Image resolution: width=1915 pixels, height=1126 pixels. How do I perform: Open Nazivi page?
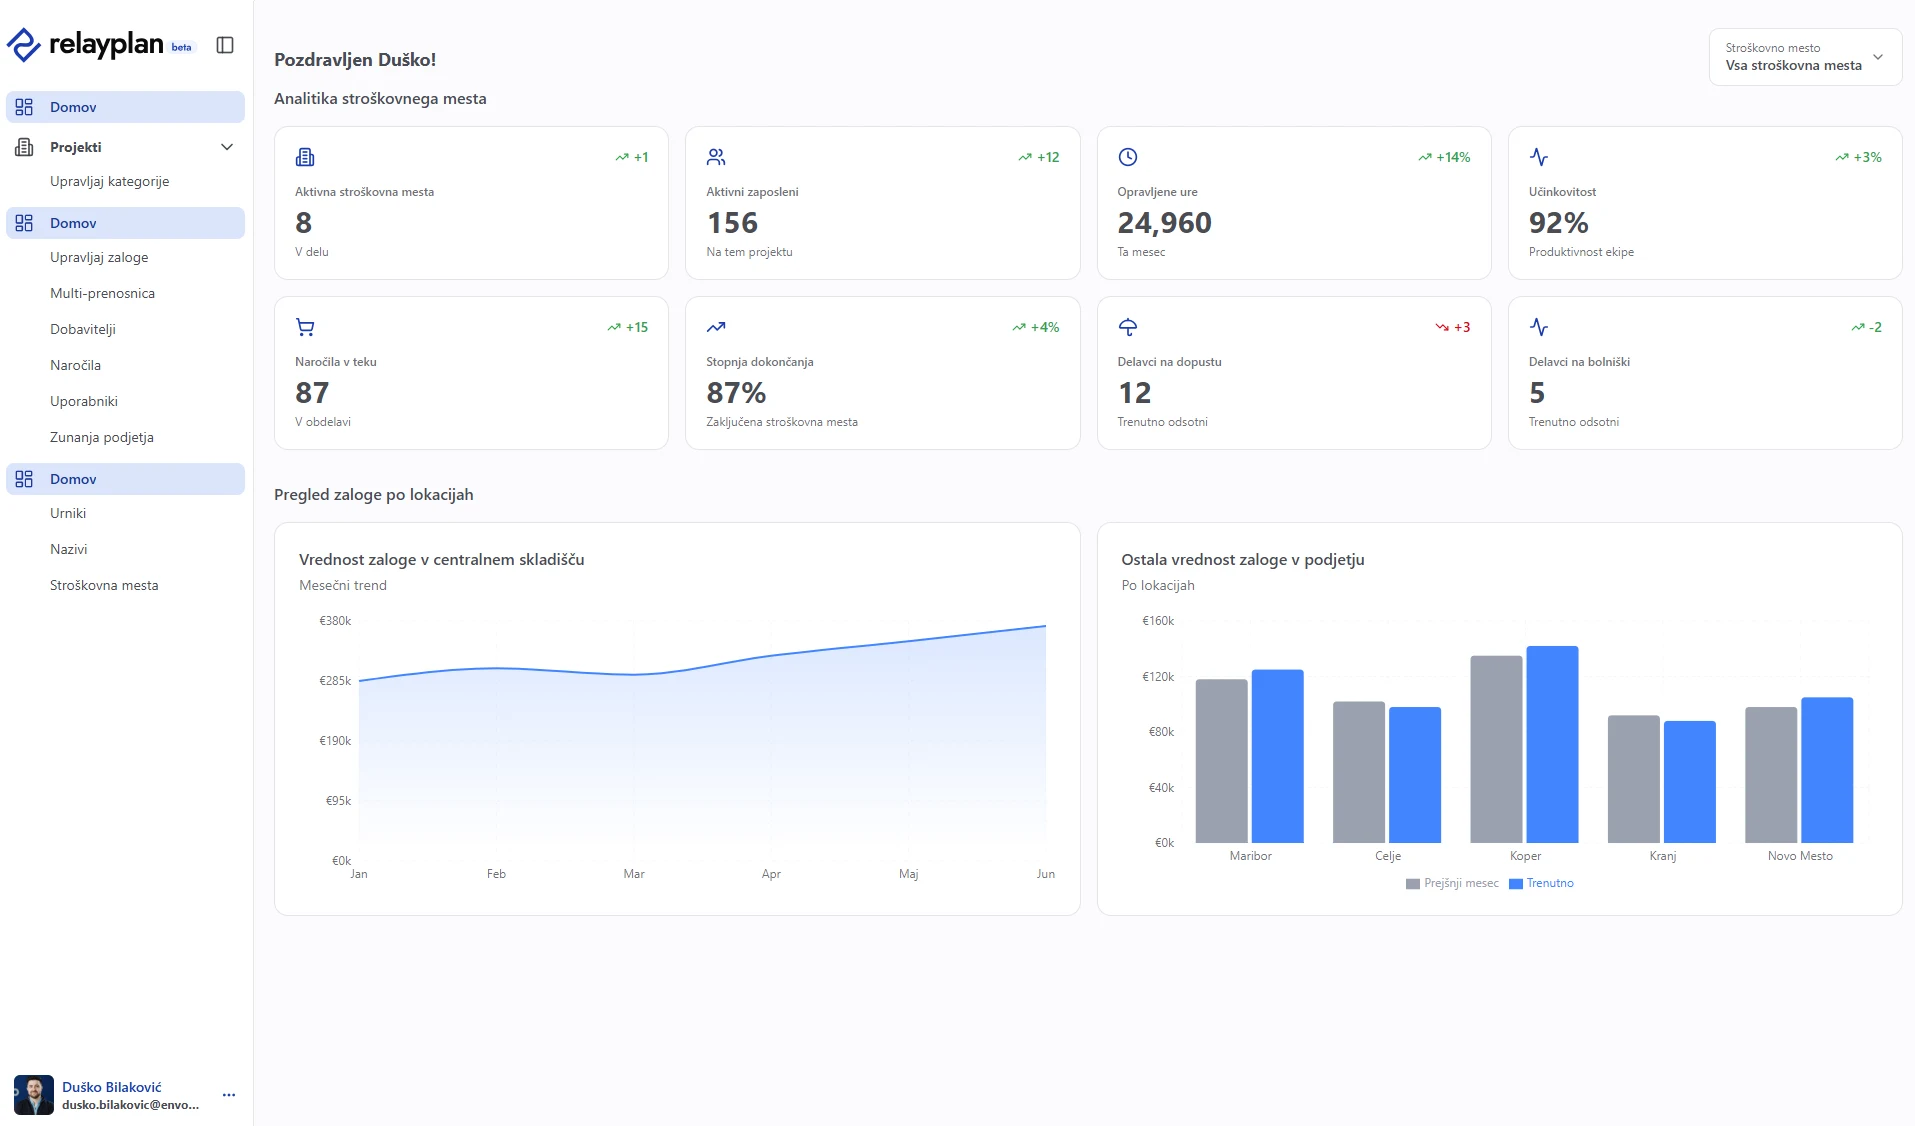click(x=69, y=549)
